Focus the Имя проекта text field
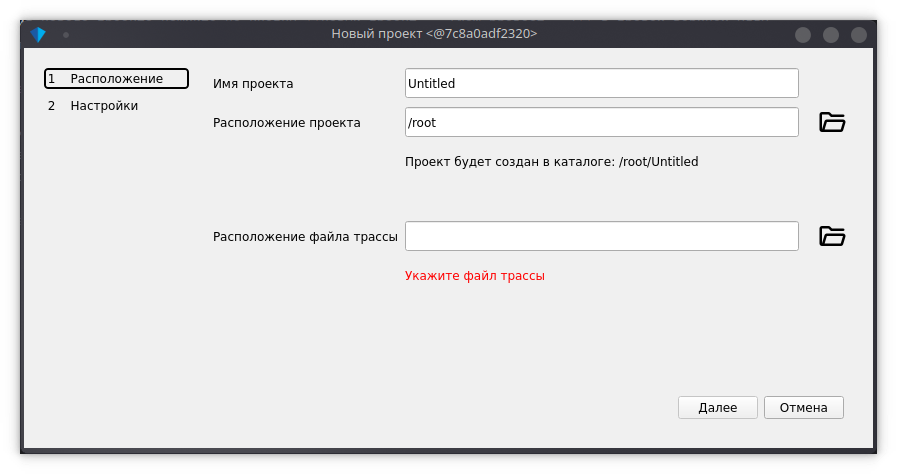The height and width of the screenshot is (474, 897). coord(601,84)
